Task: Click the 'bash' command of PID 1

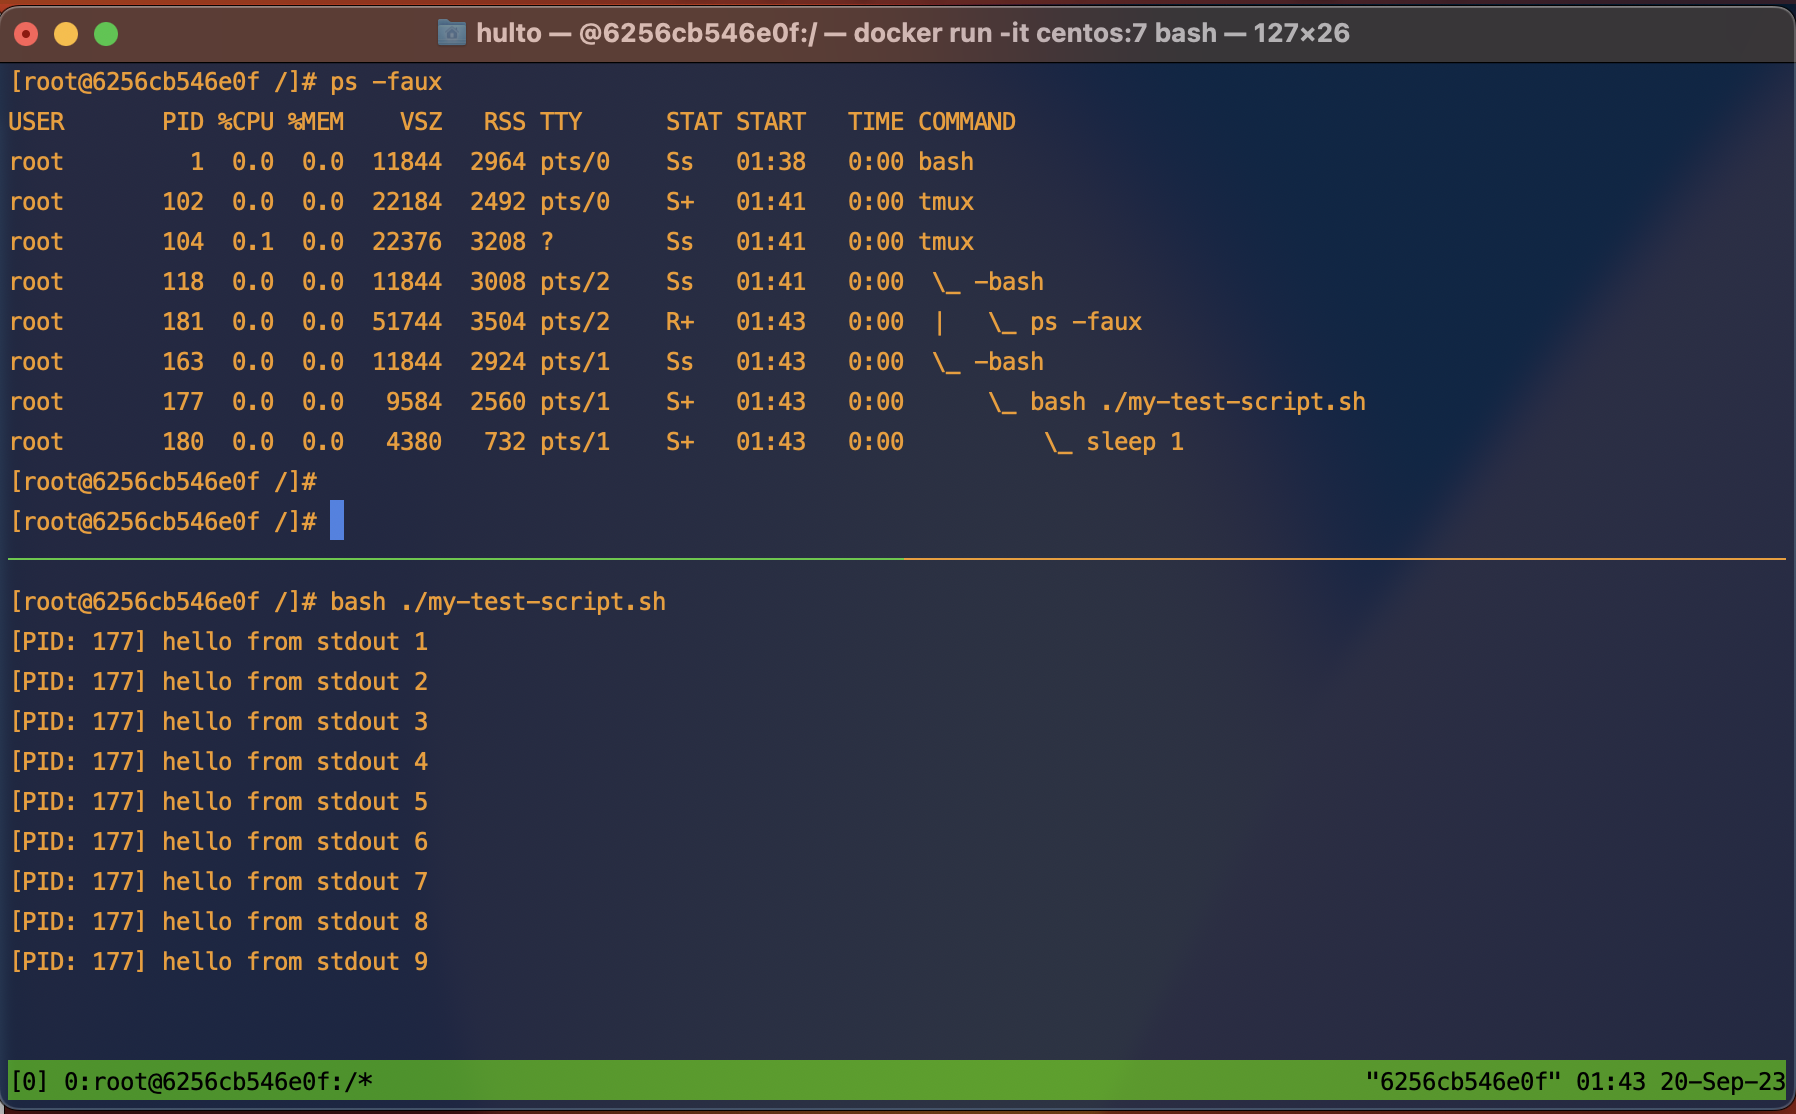Action: tap(946, 162)
